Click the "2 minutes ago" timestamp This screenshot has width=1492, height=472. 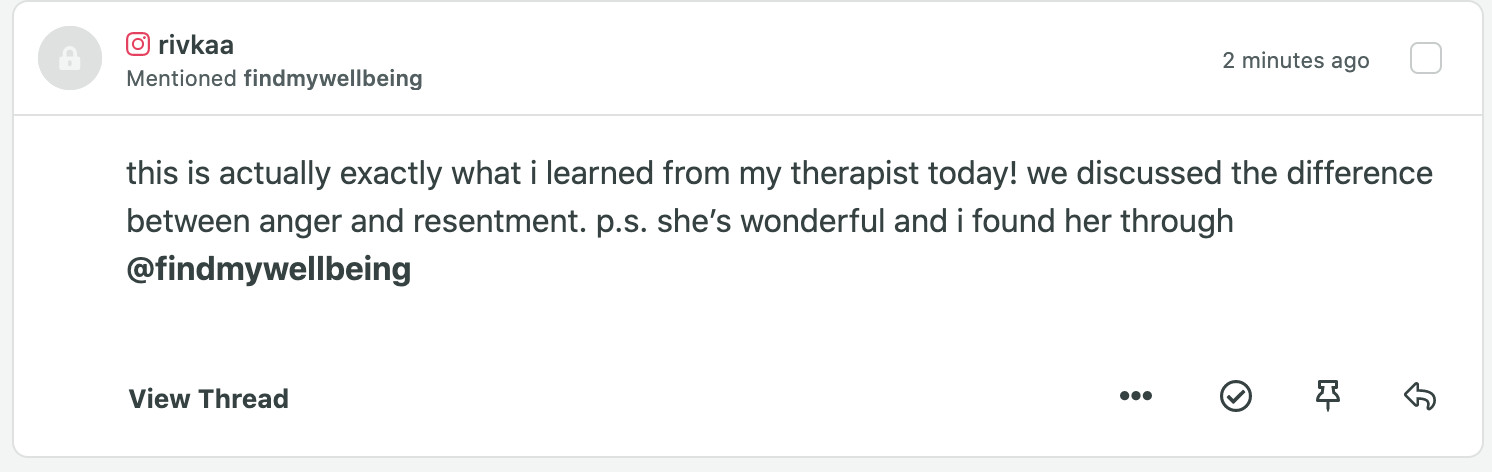[x=1295, y=61]
